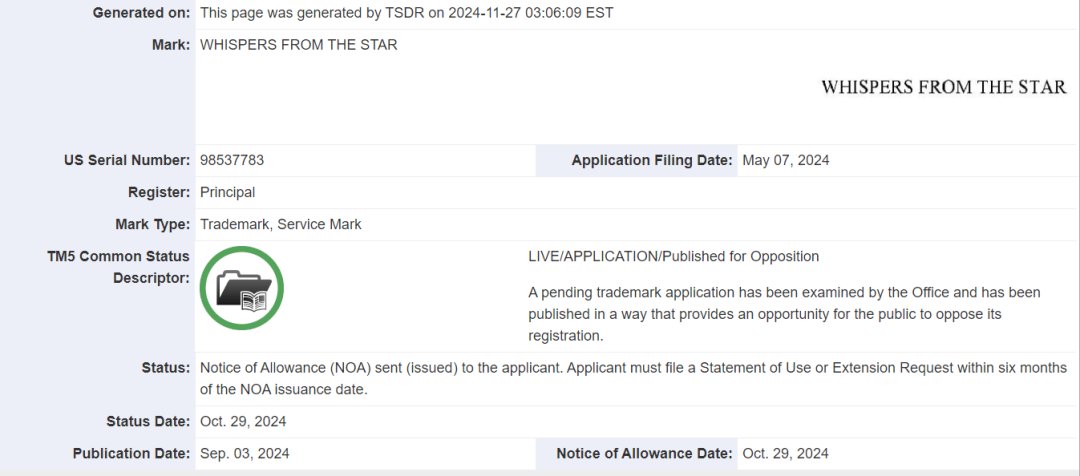The image size is (1080, 476).
Task: Click the May 07, 2024 filing date value
Action: (785, 160)
